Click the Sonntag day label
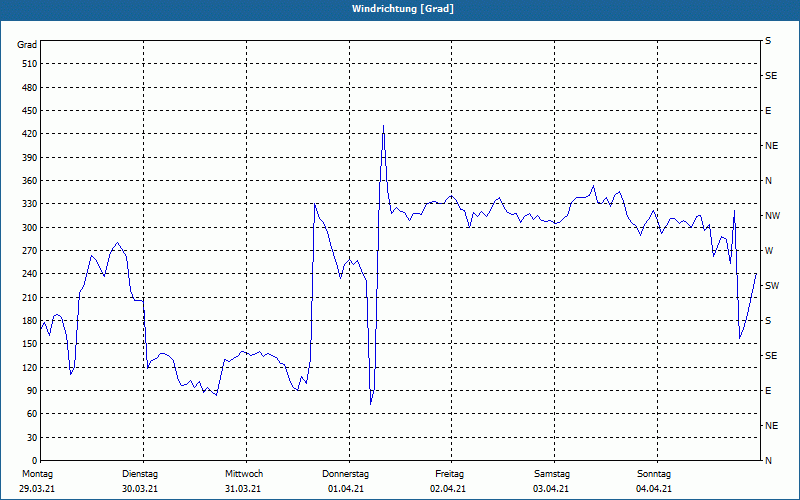The height and width of the screenshot is (500, 800). coord(654,474)
